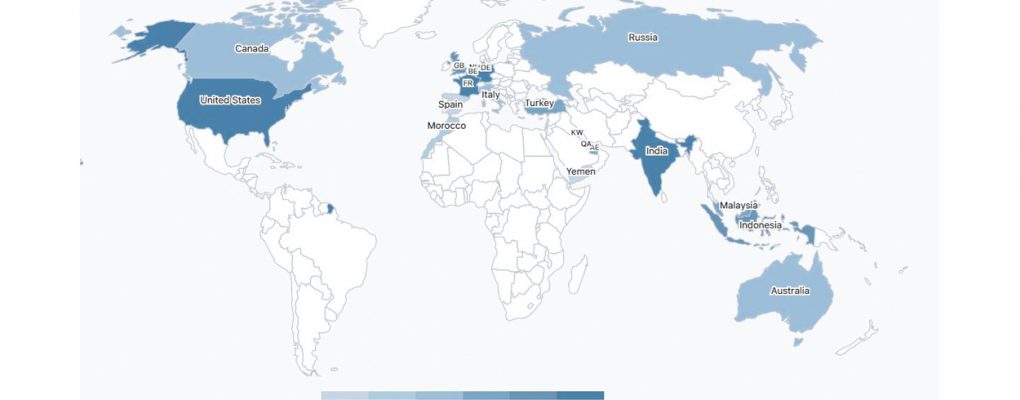Select Yemen on the map
The width and height of the screenshot is (1020, 400).
pyautogui.click(x=581, y=172)
